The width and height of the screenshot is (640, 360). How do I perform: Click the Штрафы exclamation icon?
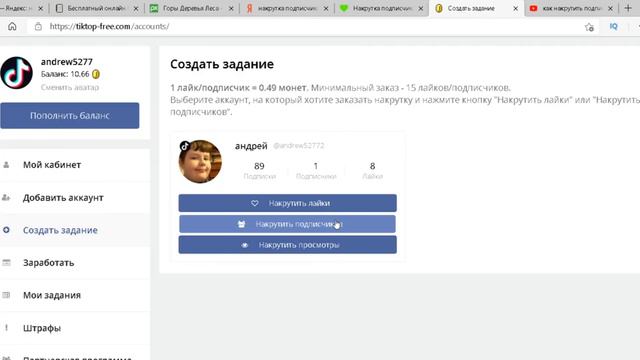point(6,328)
